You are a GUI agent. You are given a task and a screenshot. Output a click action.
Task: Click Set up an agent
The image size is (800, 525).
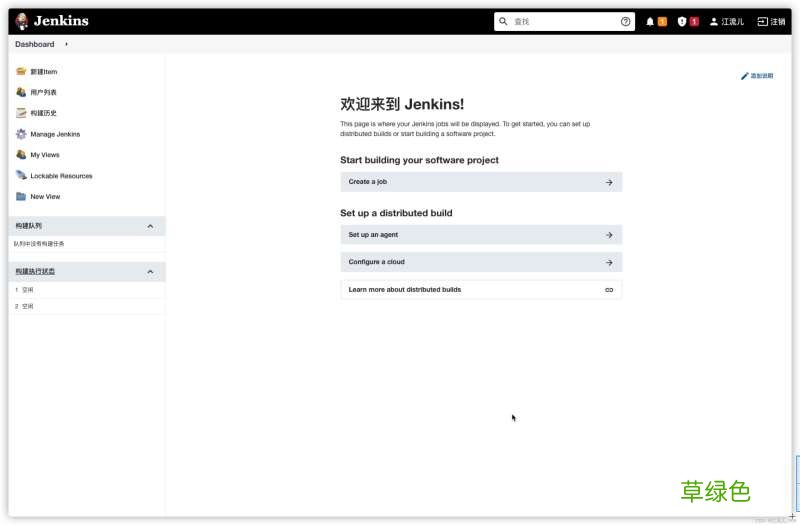click(480, 235)
